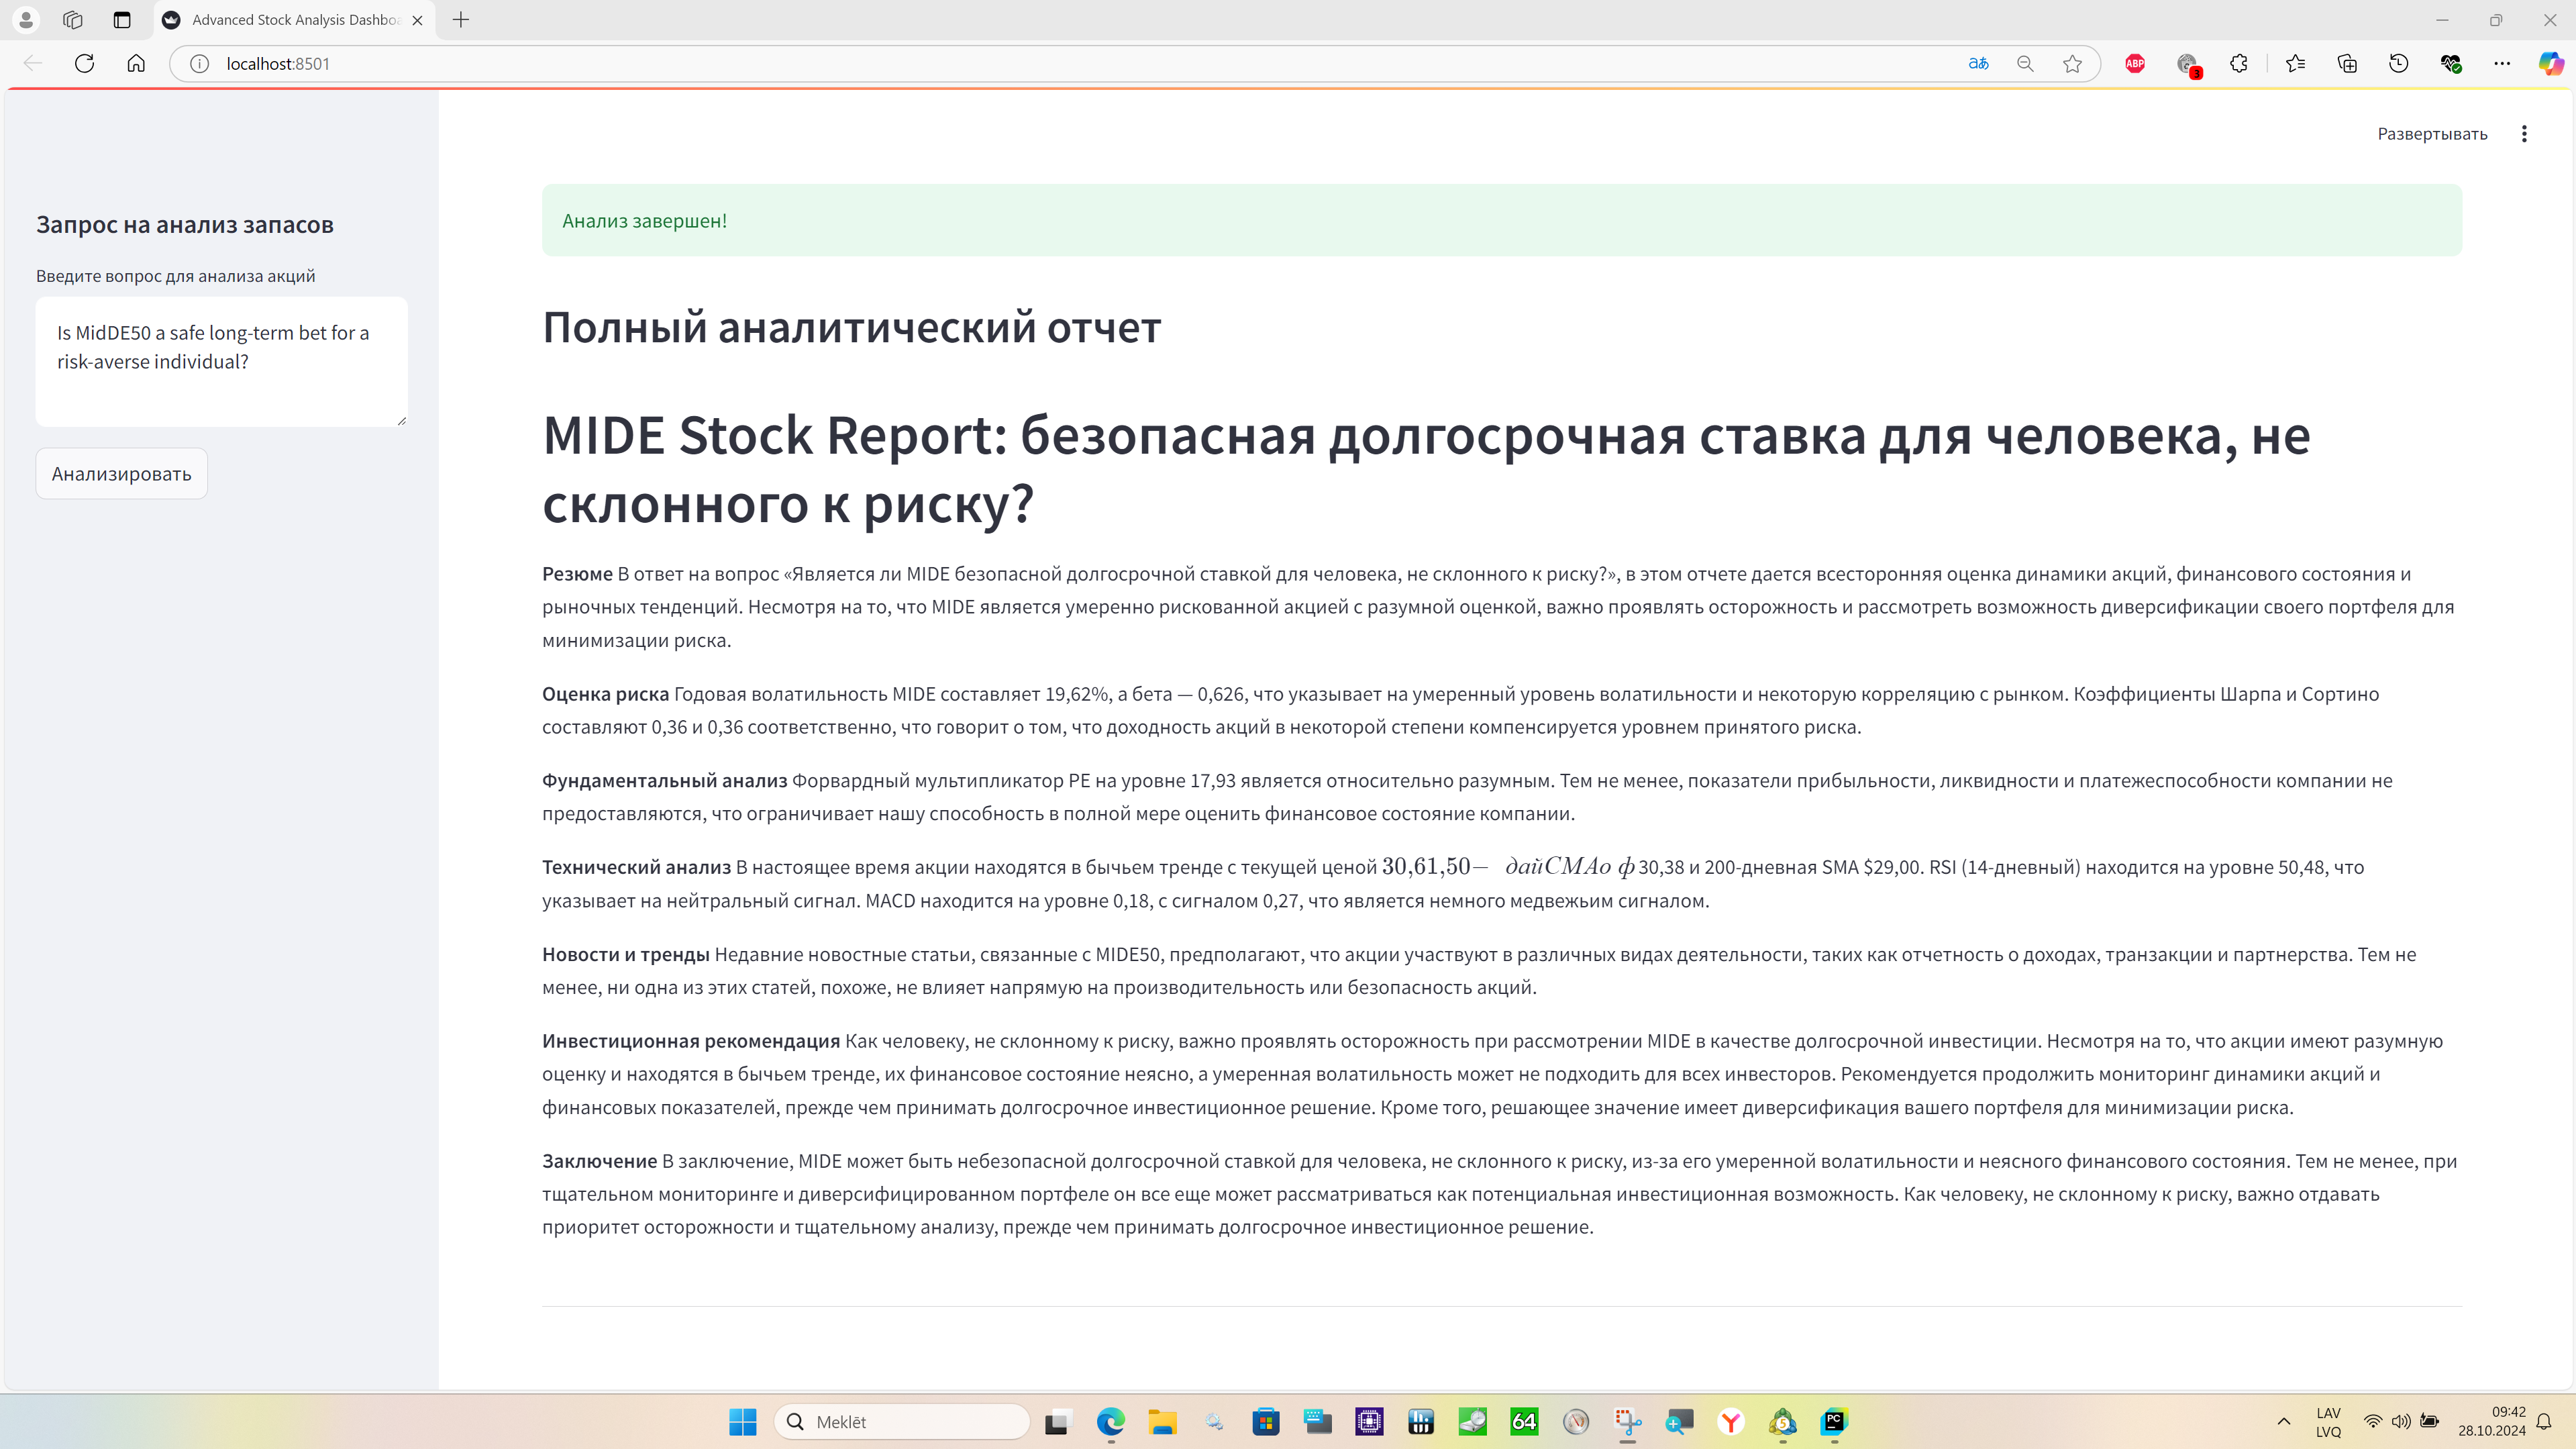Click the Анализировать button
Image resolution: width=2576 pixels, height=1449 pixels.
[x=121, y=473]
